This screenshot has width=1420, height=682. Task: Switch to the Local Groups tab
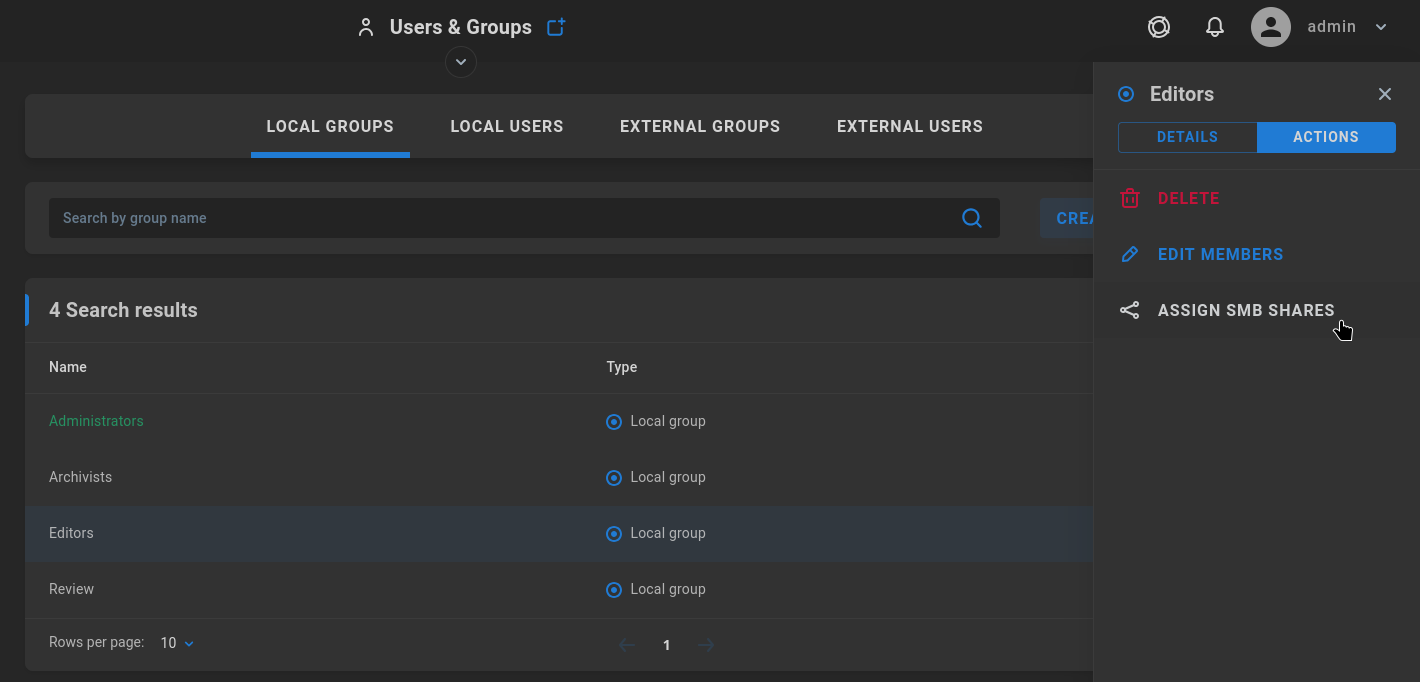coord(330,127)
